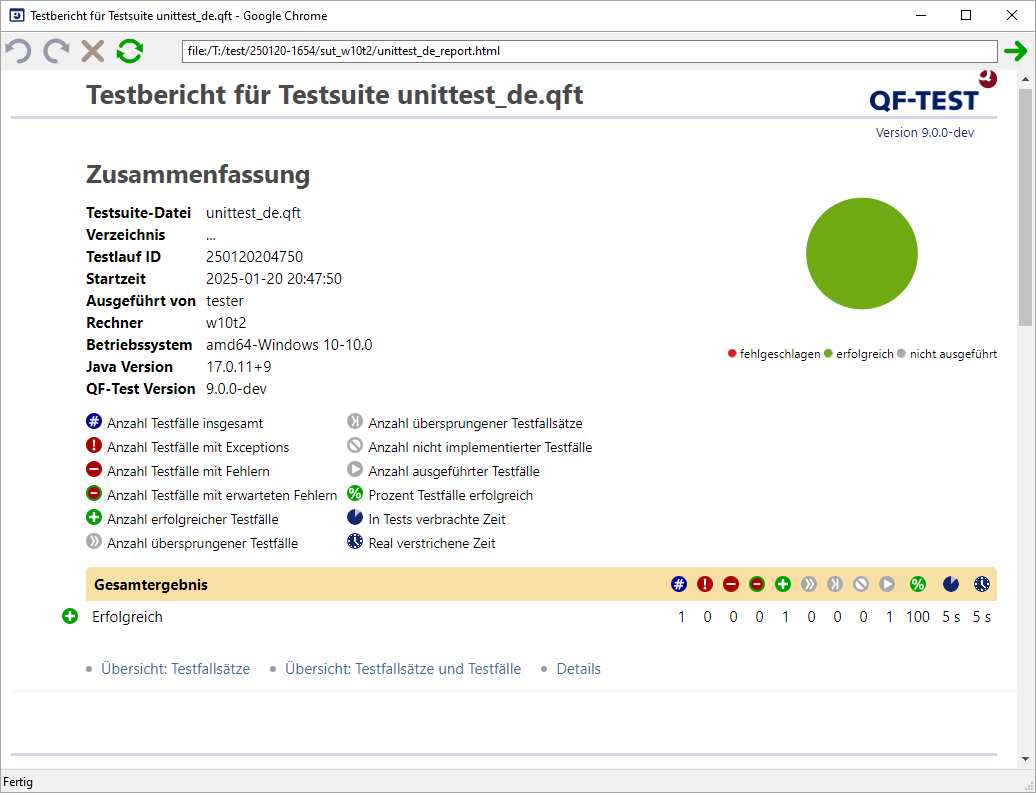This screenshot has width=1036, height=793.
Task: Click green plus icon beside Erfolgreich
Action: click(x=70, y=617)
